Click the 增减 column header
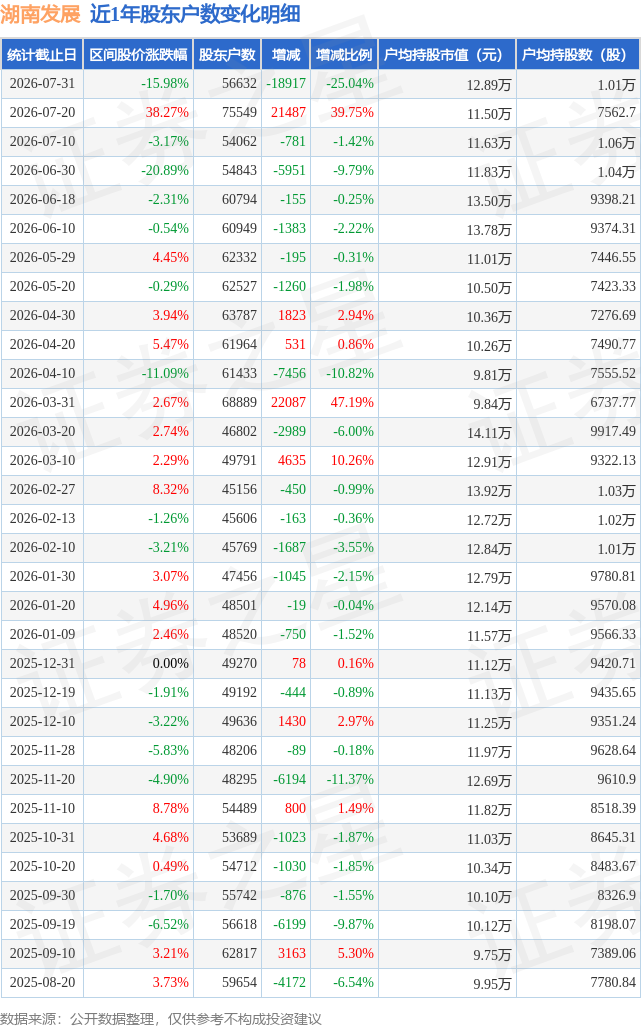 [x=286, y=55]
